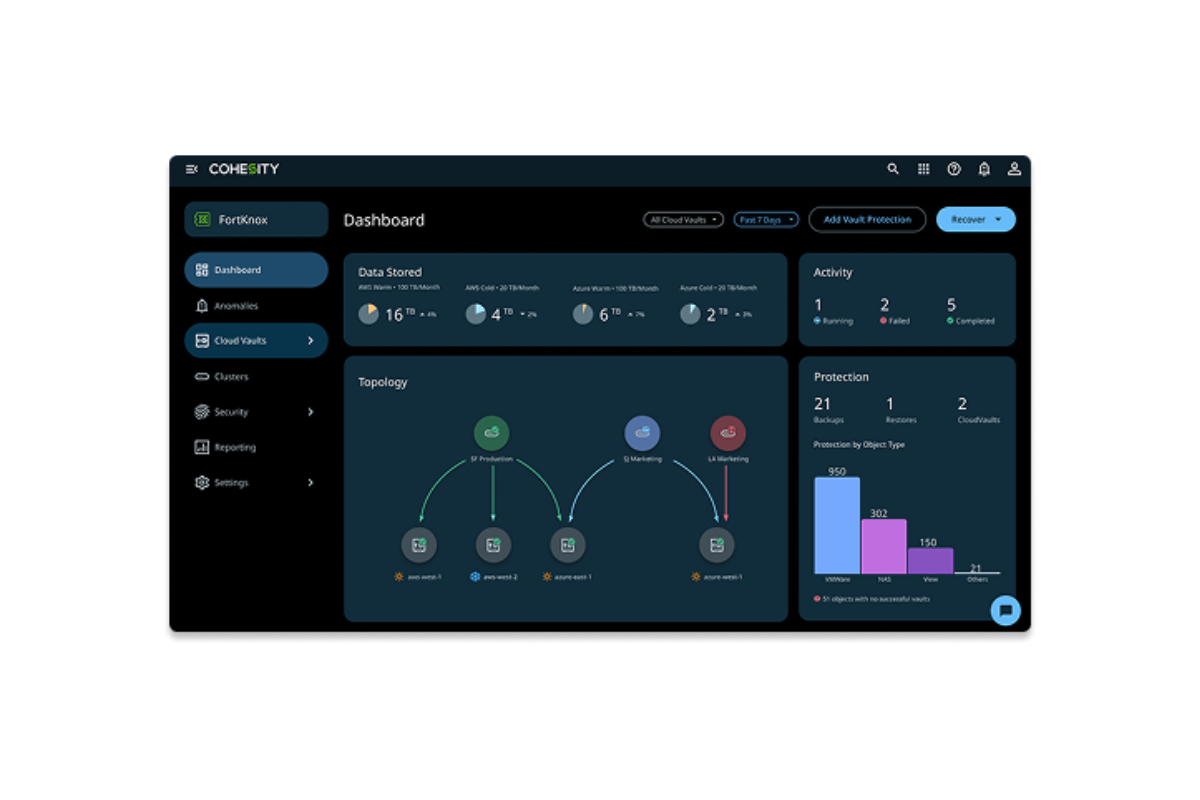View the 5 Completed activities
The width and height of the screenshot is (1200, 800).
point(970,311)
